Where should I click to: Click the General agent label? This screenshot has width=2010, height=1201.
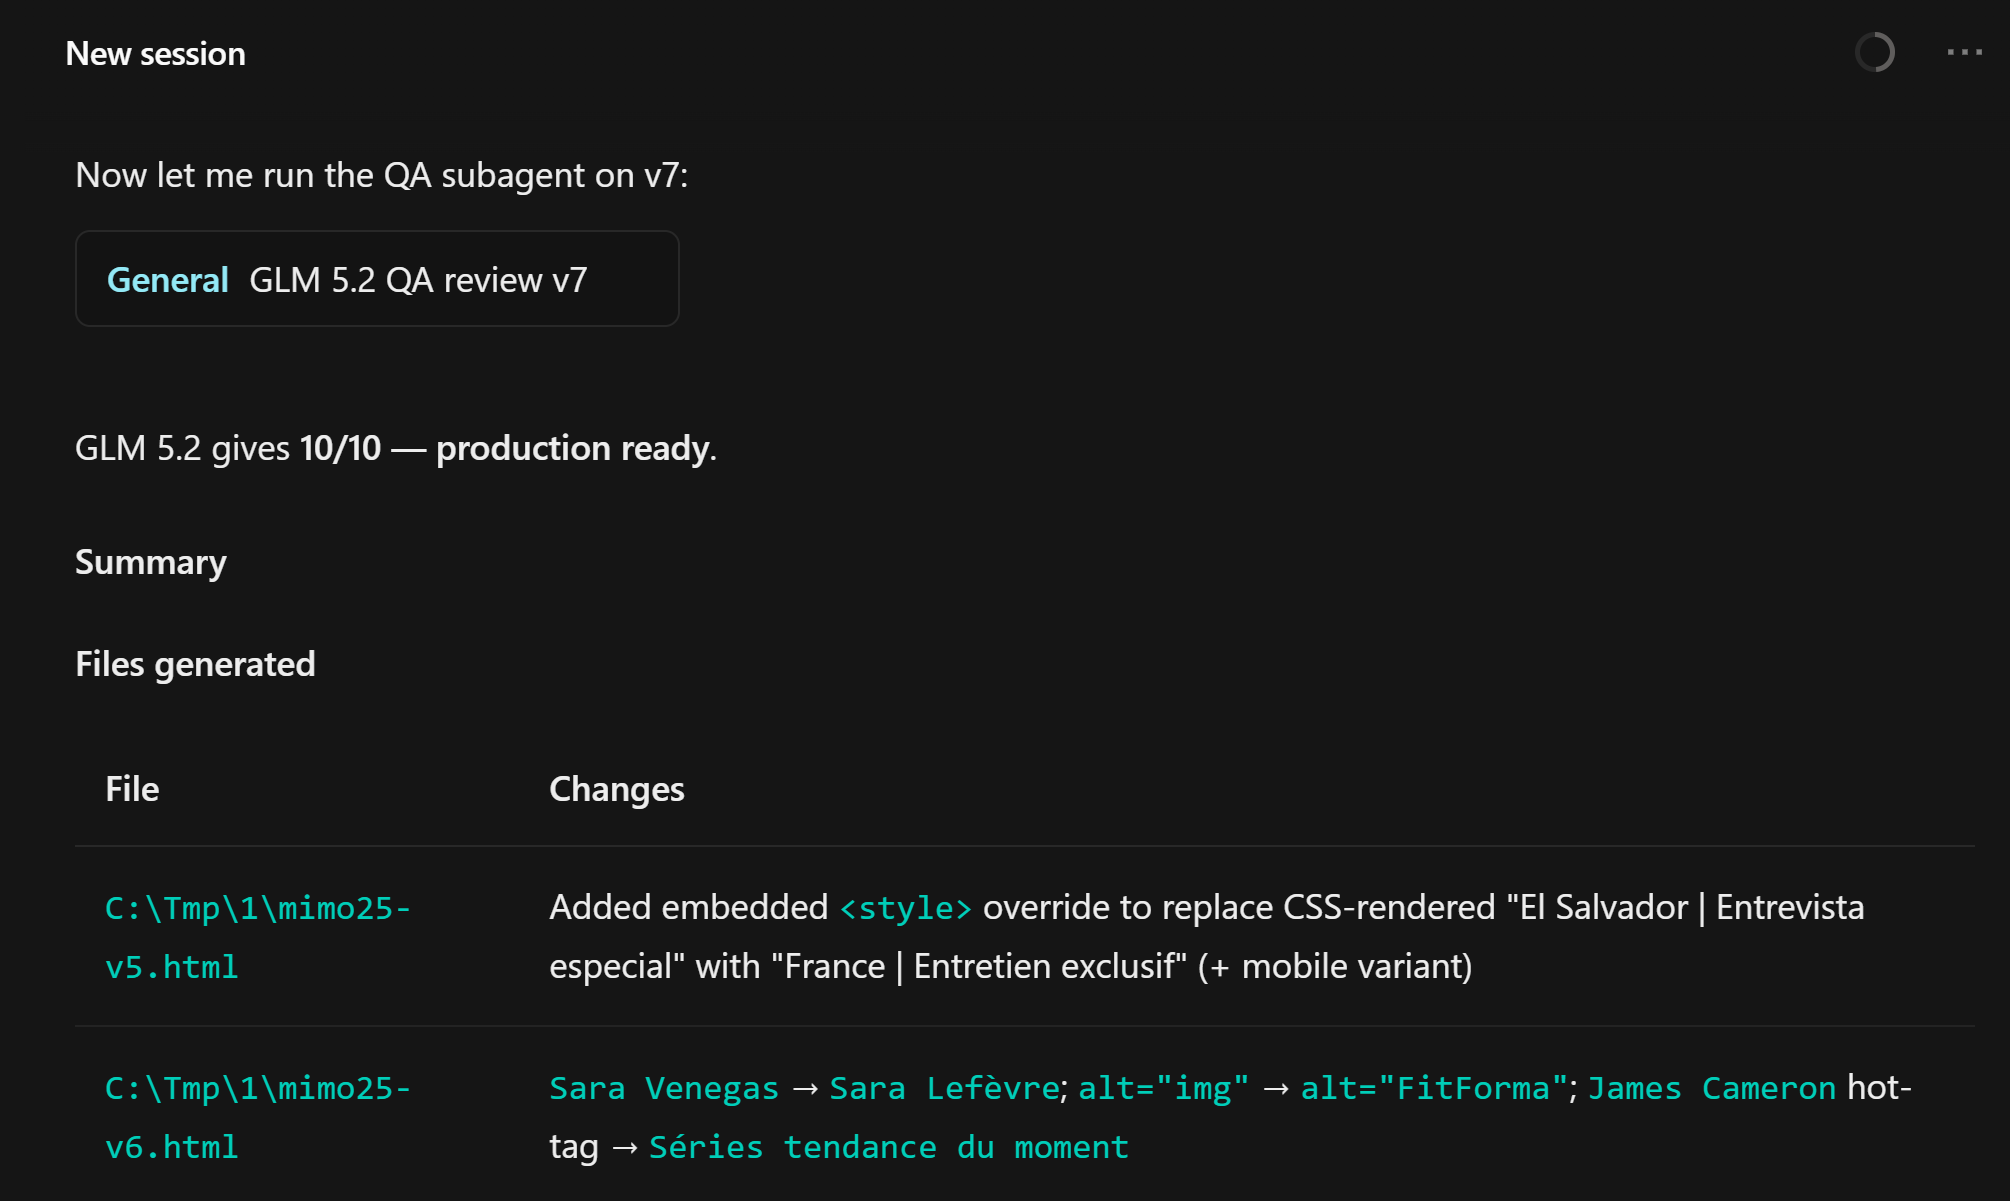(168, 280)
